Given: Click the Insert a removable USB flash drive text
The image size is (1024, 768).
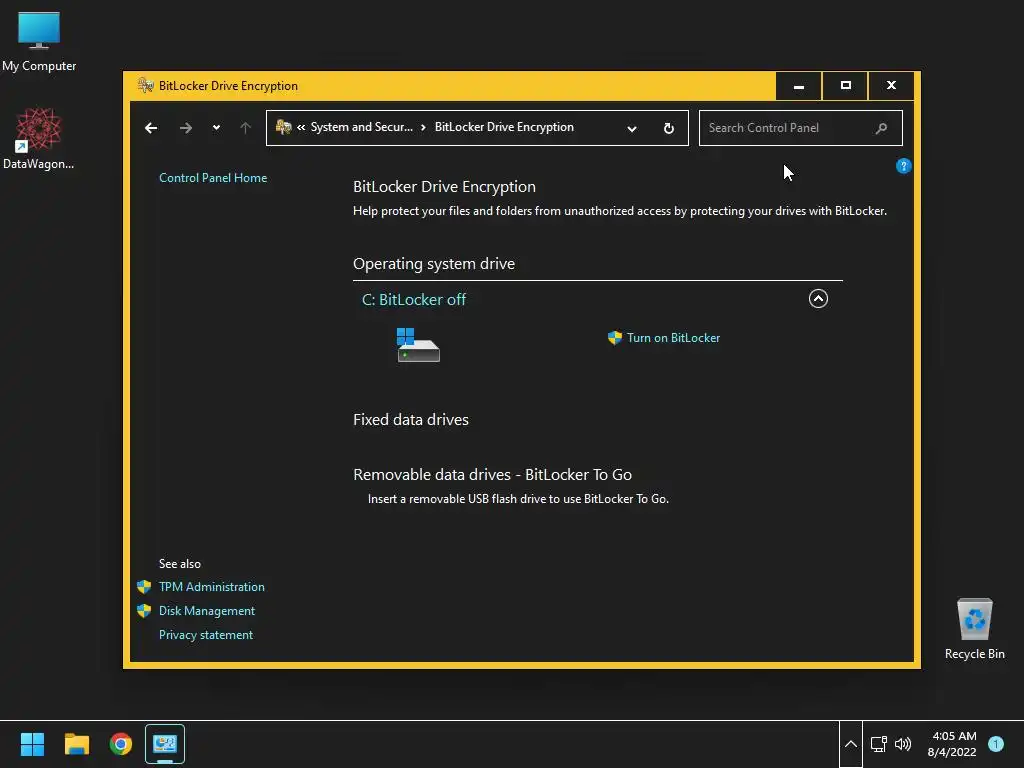Looking at the screenshot, I should tap(519, 499).
